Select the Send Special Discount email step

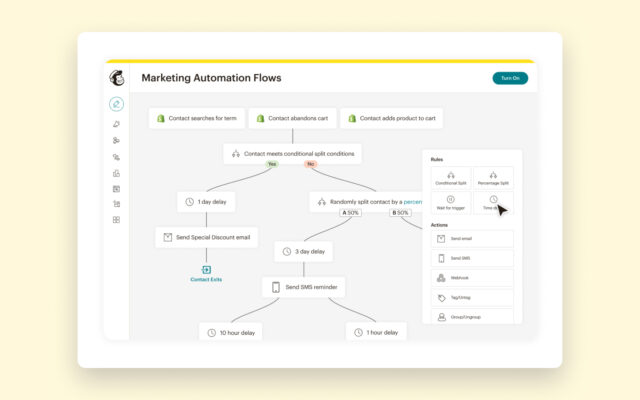[x=207, y=237]
